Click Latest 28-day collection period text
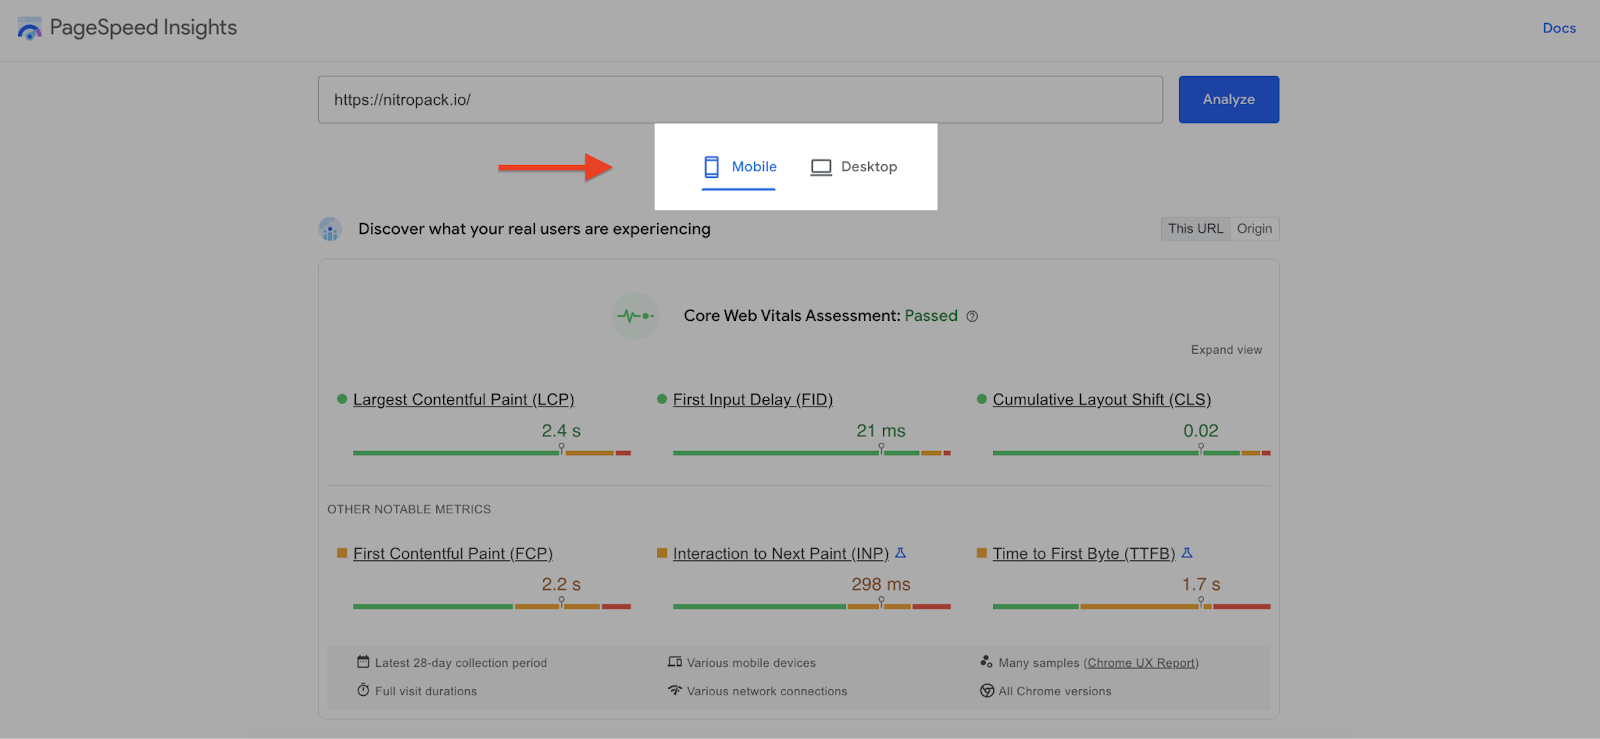This screenshot has height=739, width=1600. coord(461,663)
